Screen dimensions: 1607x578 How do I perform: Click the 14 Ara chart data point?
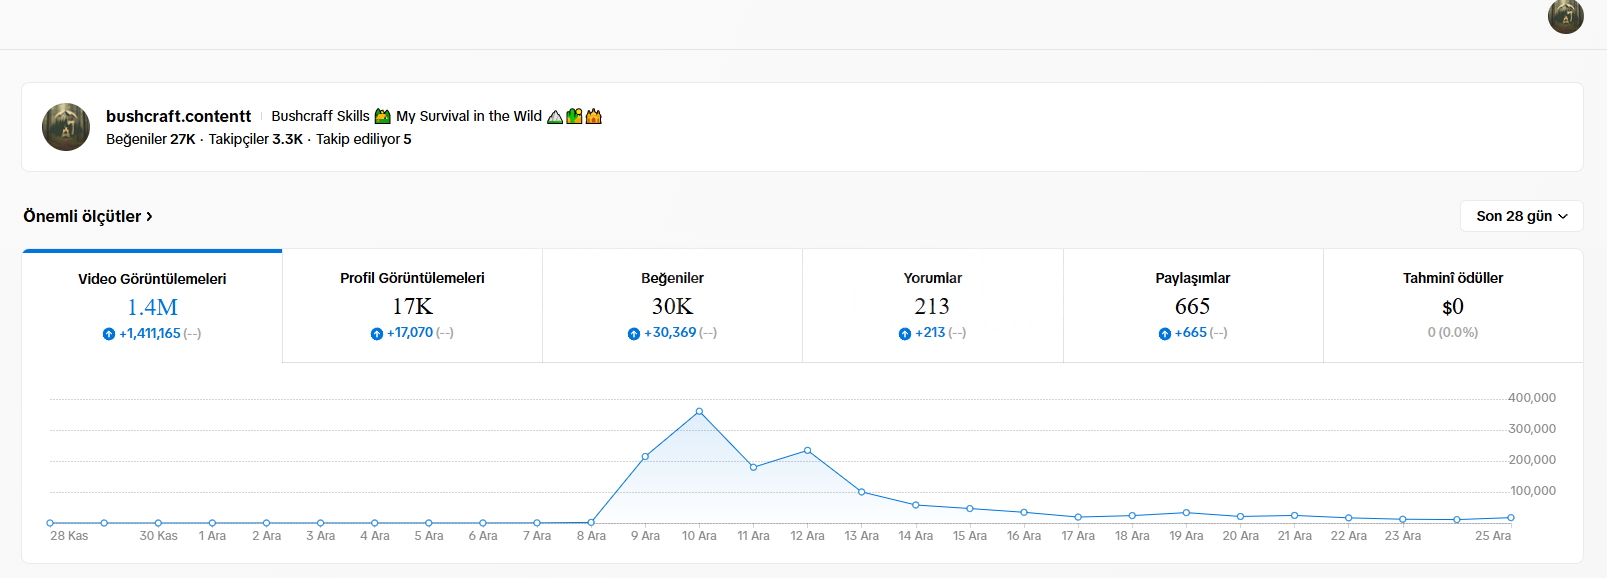(x=916, y=505)
